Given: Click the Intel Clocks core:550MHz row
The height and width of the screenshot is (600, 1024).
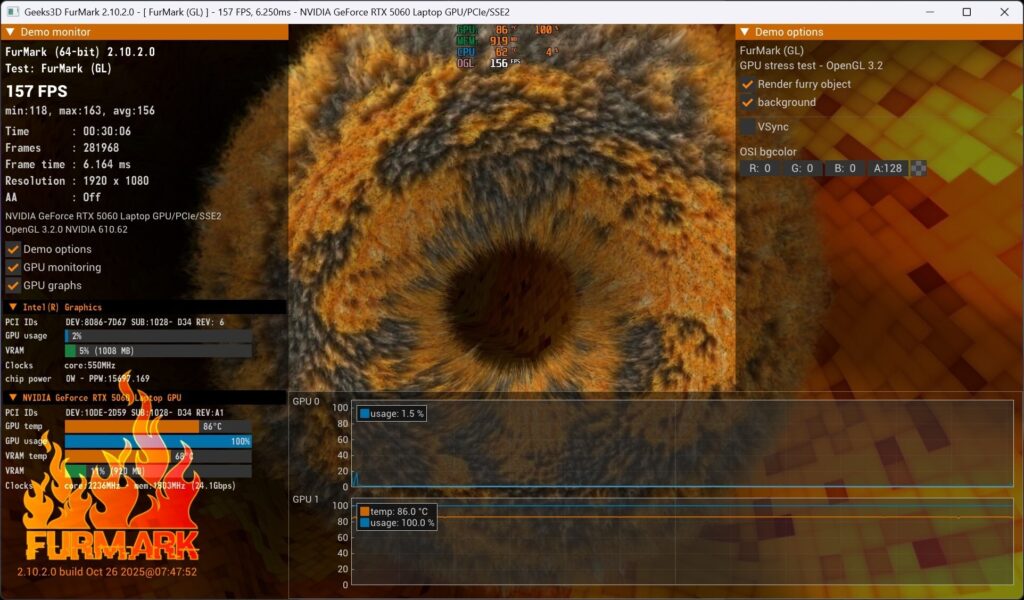Looking at the screenshot, I should point(61,366).
